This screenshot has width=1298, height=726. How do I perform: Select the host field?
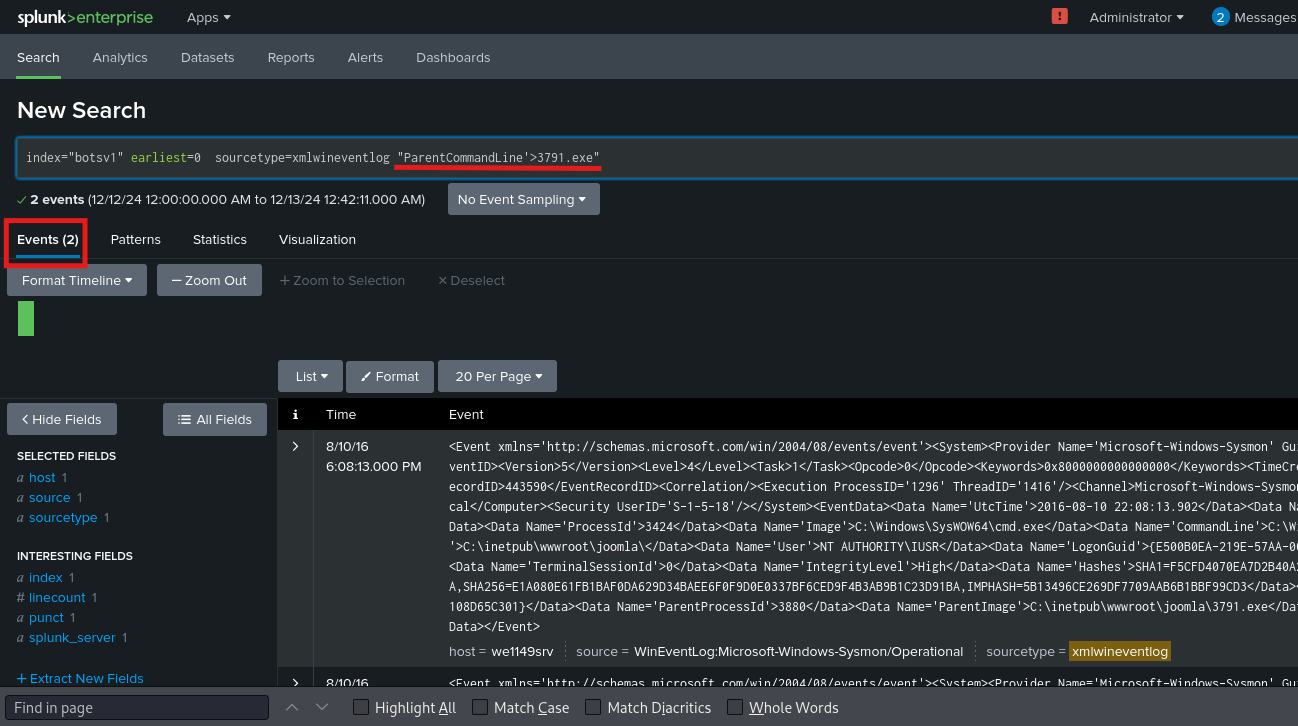coord(42,478)
